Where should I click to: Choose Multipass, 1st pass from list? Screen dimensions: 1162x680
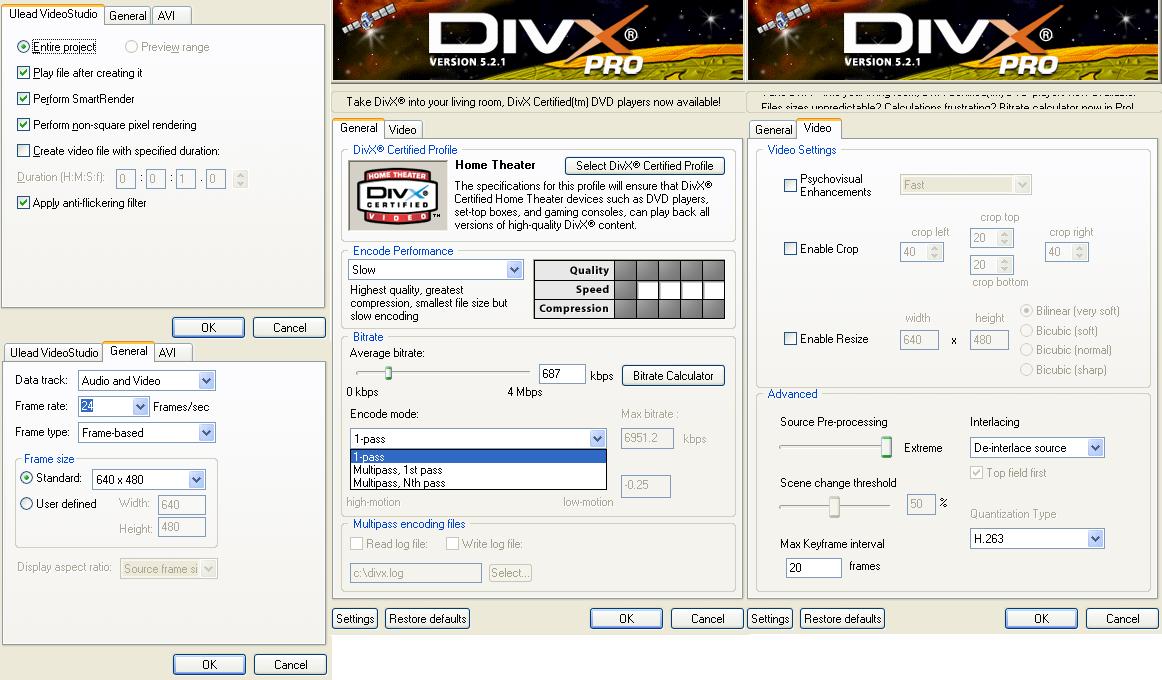pos(478,470)
